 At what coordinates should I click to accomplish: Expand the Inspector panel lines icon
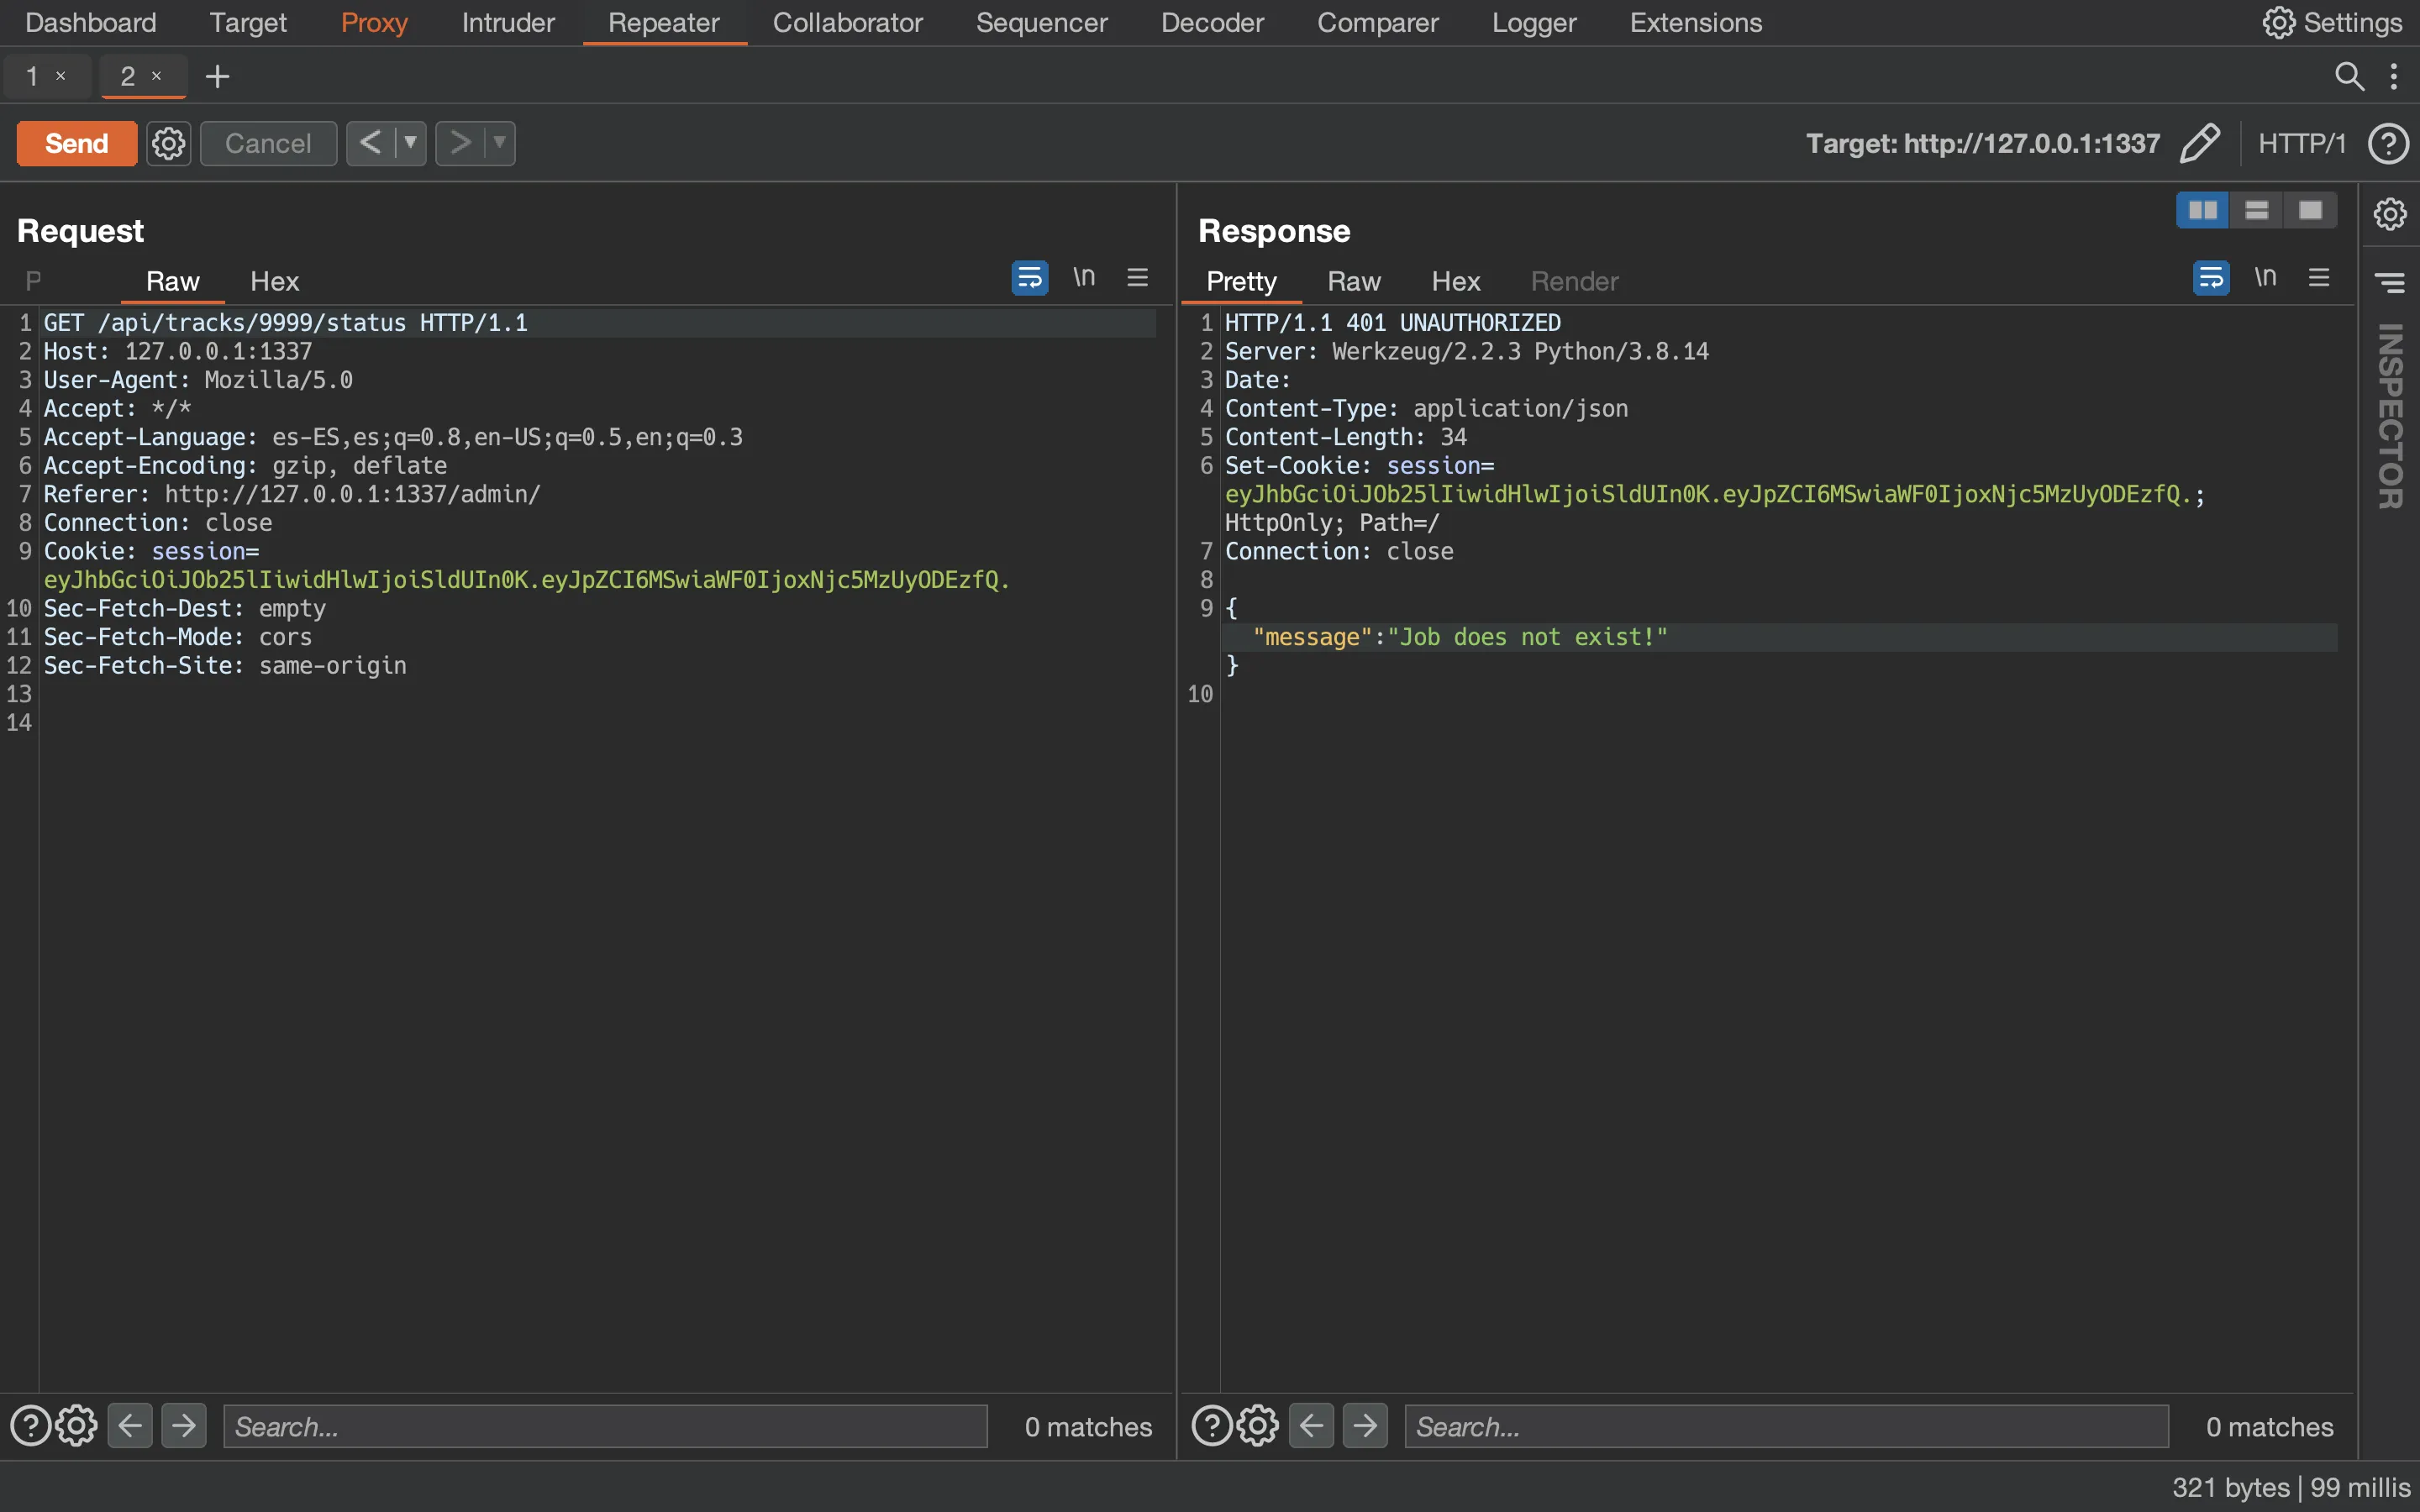(x=2390, y=283)
